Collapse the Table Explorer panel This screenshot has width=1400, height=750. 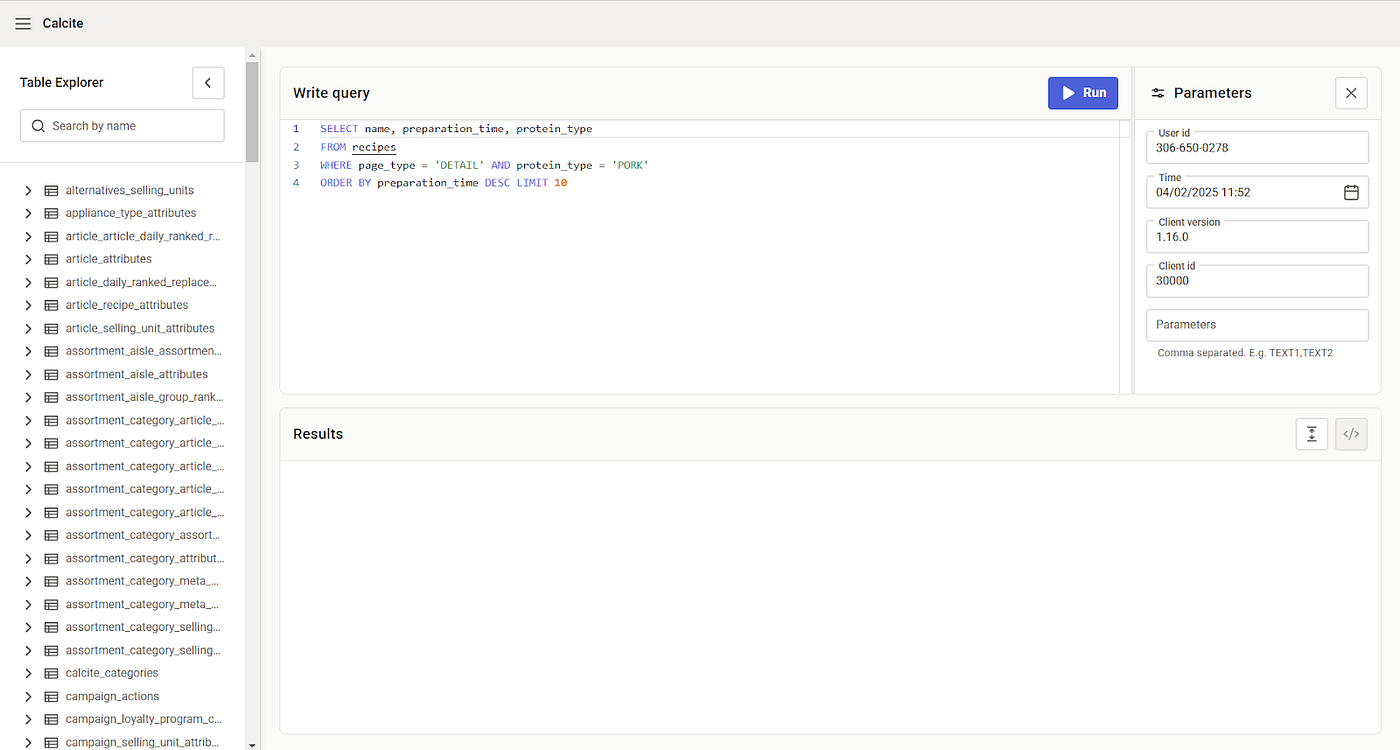tap(208, 83)
